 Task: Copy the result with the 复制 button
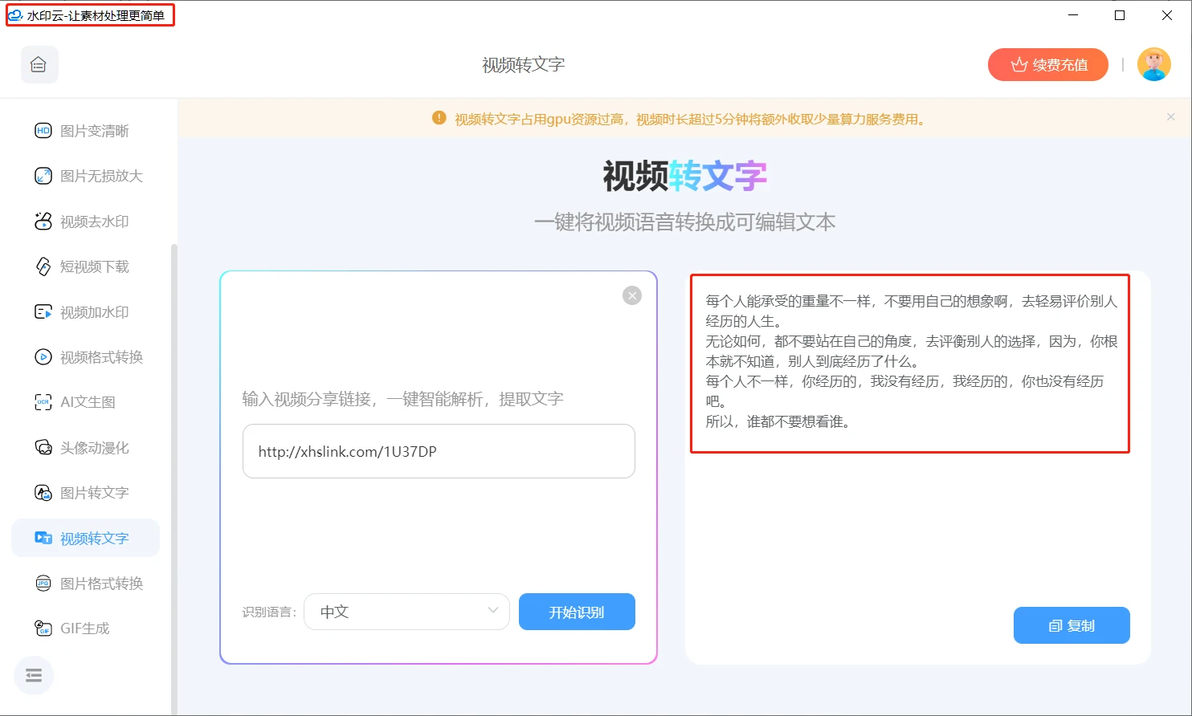tap(1071, 626)
